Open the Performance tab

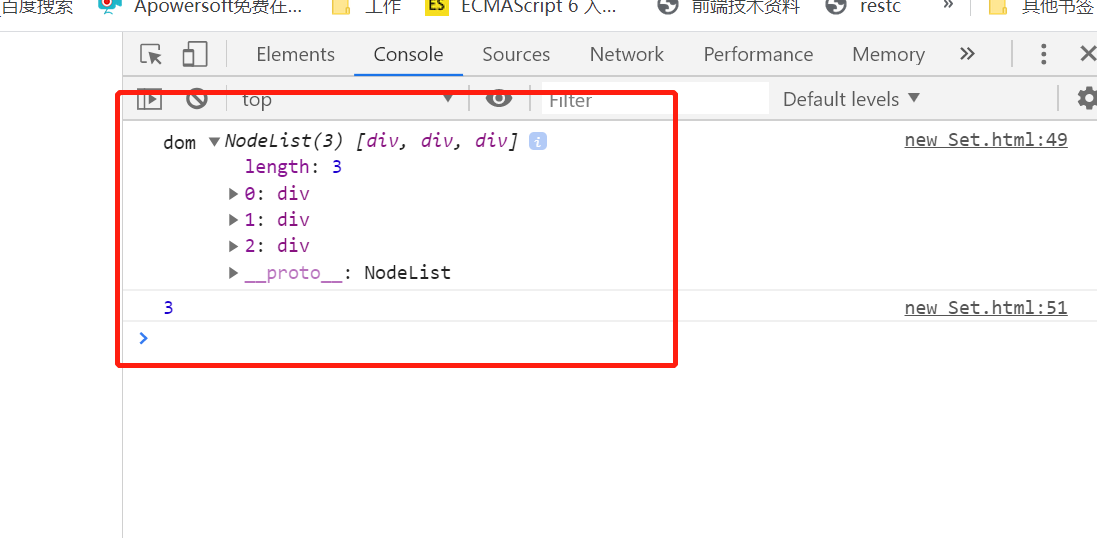758,55
